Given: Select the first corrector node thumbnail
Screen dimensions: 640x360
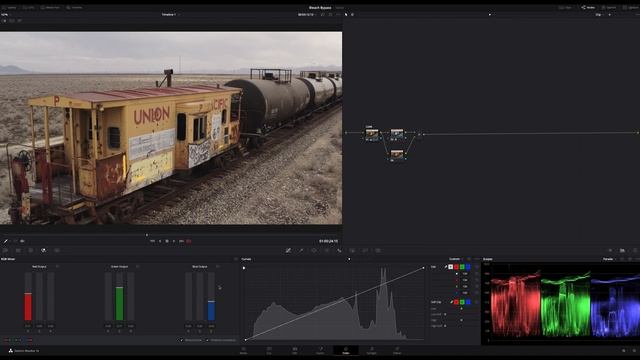Looking at the screenshot, I should [371, 134].
